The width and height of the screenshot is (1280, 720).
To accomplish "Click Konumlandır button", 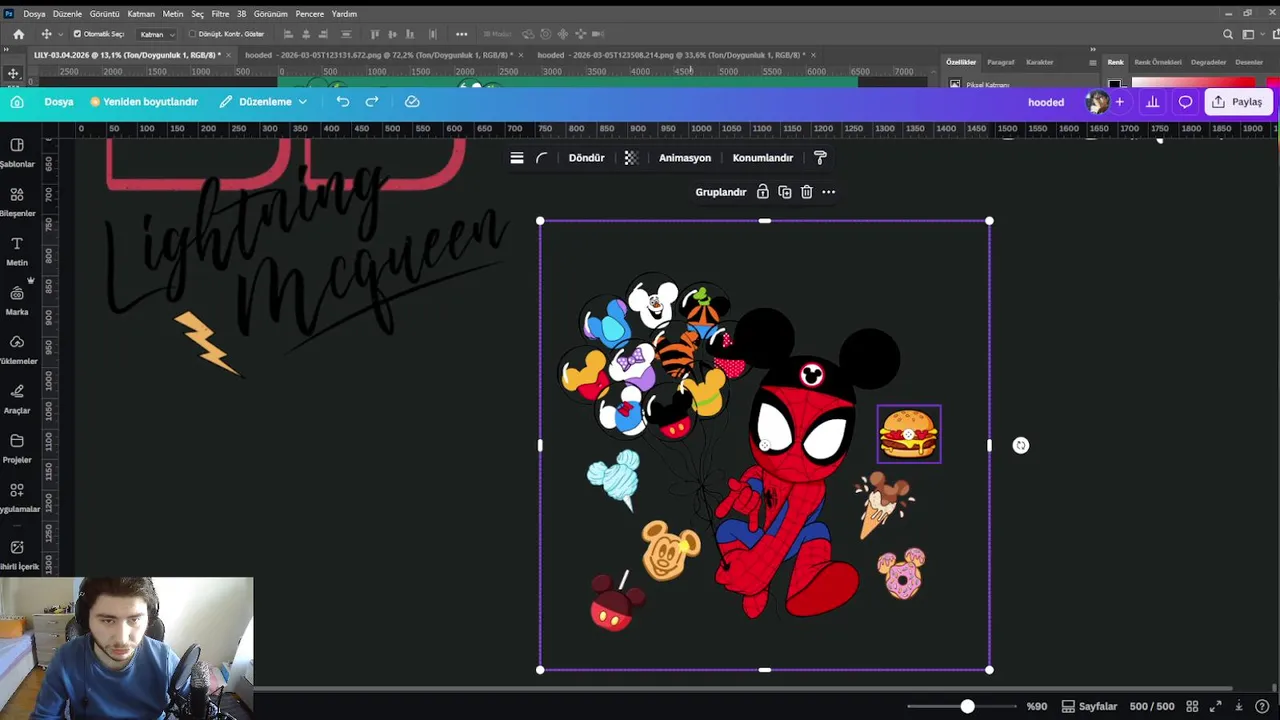I will pyautogui.click(x=763, y=158).
